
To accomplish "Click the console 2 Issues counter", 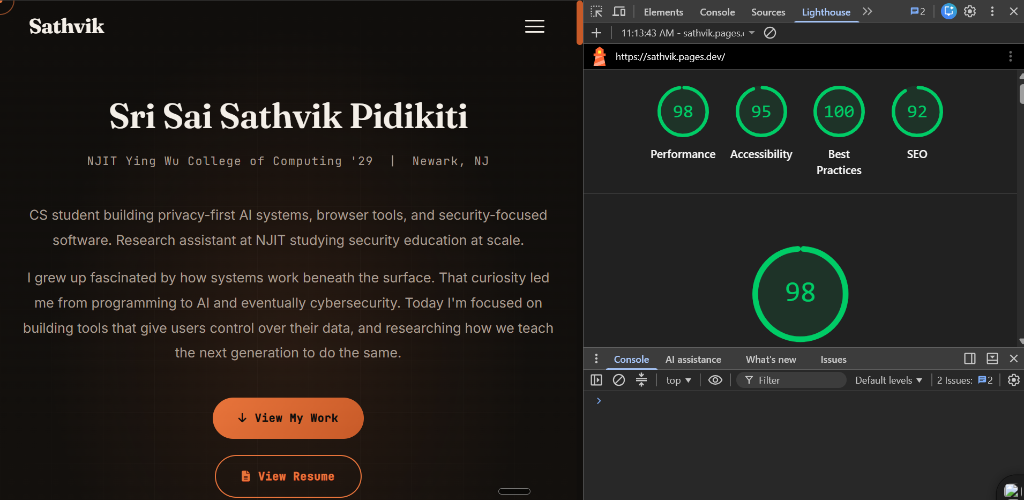I will [x=965, y=380].
